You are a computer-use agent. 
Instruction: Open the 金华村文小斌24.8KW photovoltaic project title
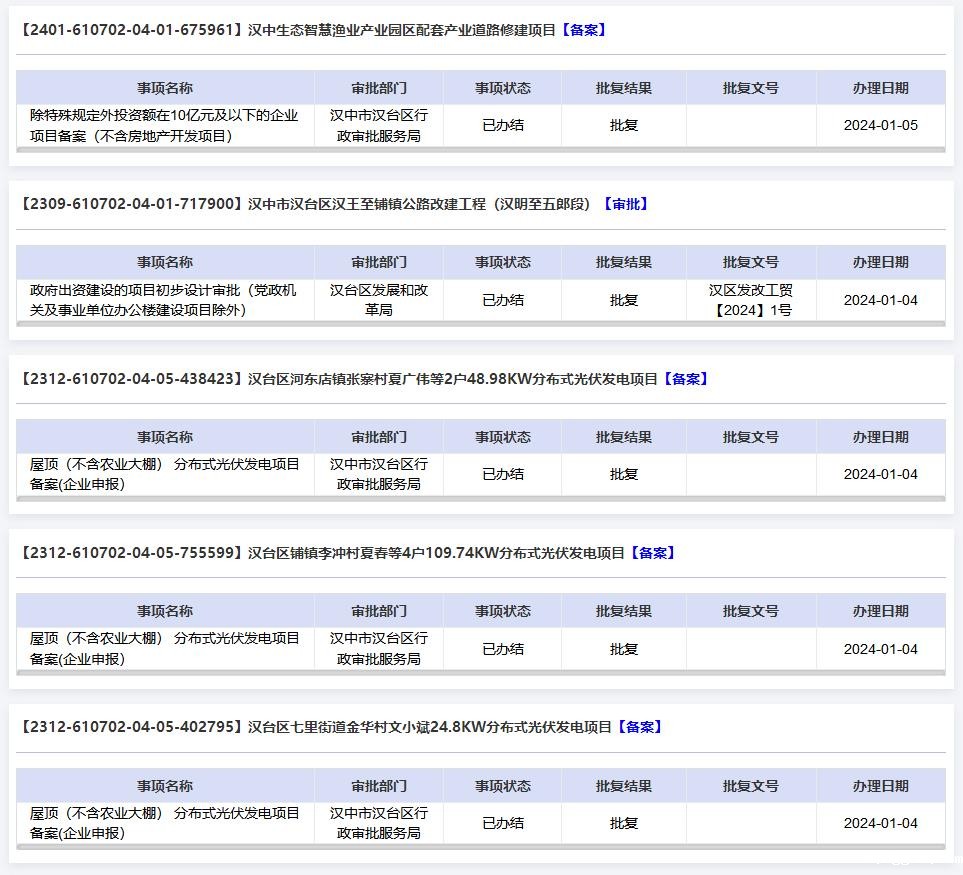tap(429, 727)
